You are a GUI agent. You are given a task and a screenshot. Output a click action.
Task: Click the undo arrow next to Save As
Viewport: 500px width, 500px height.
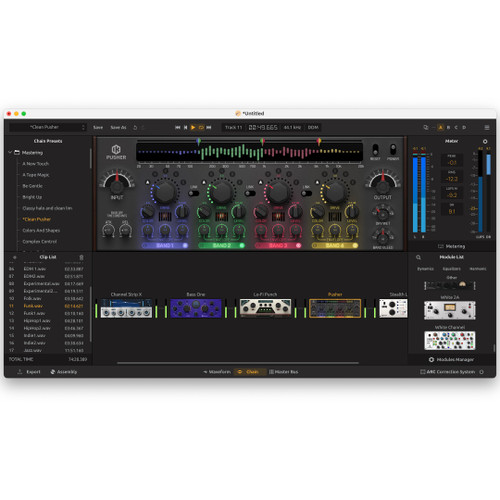click(135, 127)
